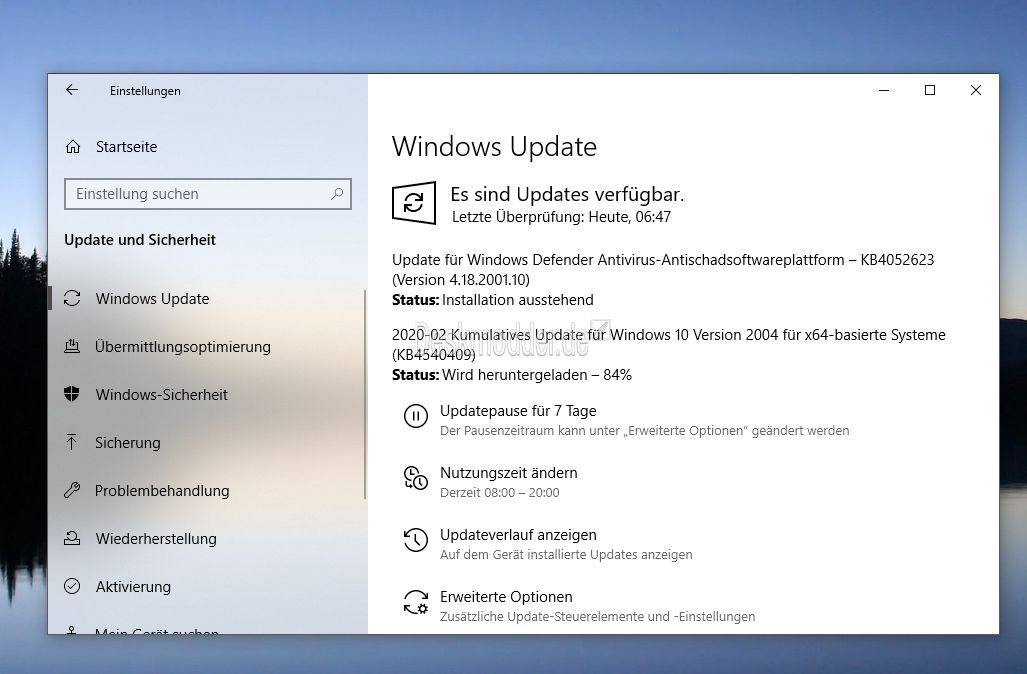The image size is (1027, 674).
Task: Click the clock icon for Nutzungszeit
Action: (416, 477)
